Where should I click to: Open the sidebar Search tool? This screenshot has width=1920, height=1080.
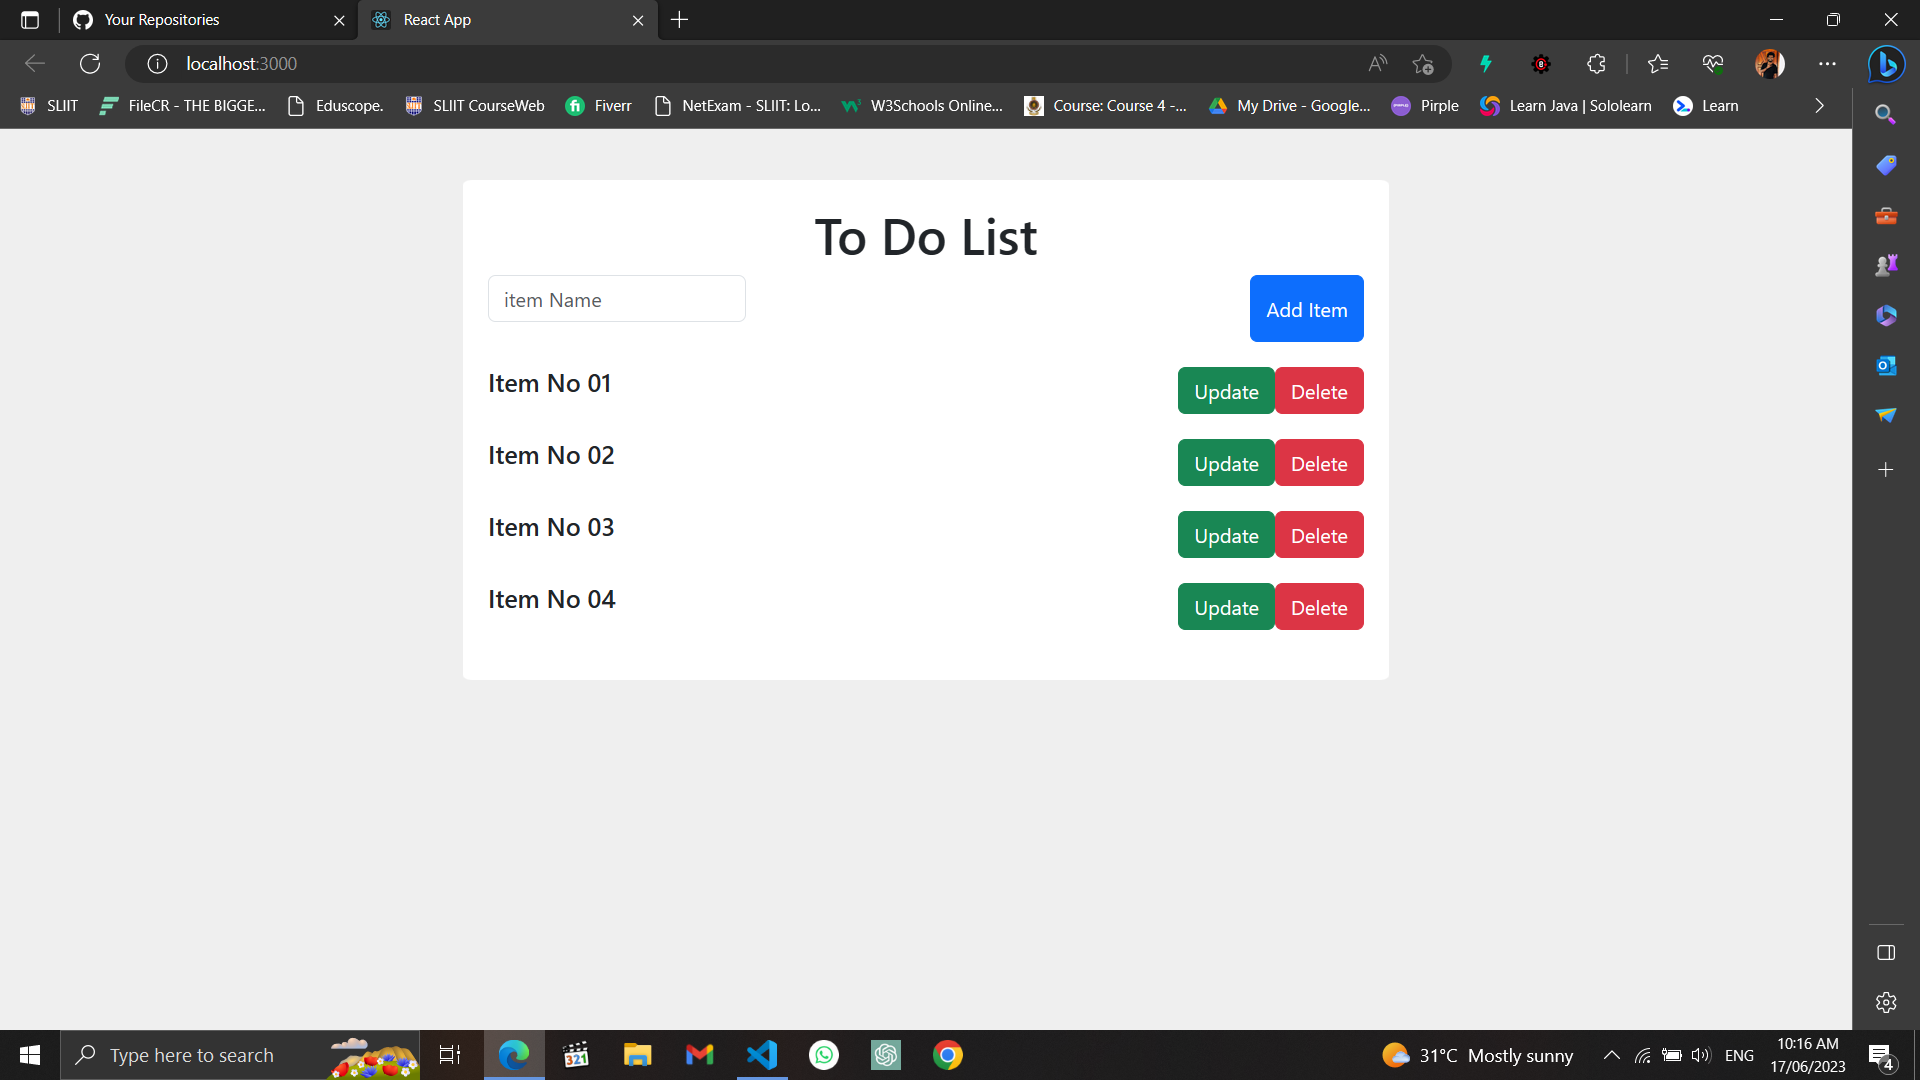[1886, 114]
